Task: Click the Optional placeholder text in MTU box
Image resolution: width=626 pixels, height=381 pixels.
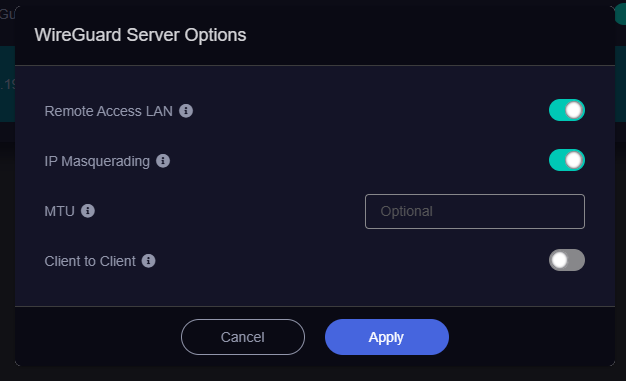Action: (x=406, y=211)
